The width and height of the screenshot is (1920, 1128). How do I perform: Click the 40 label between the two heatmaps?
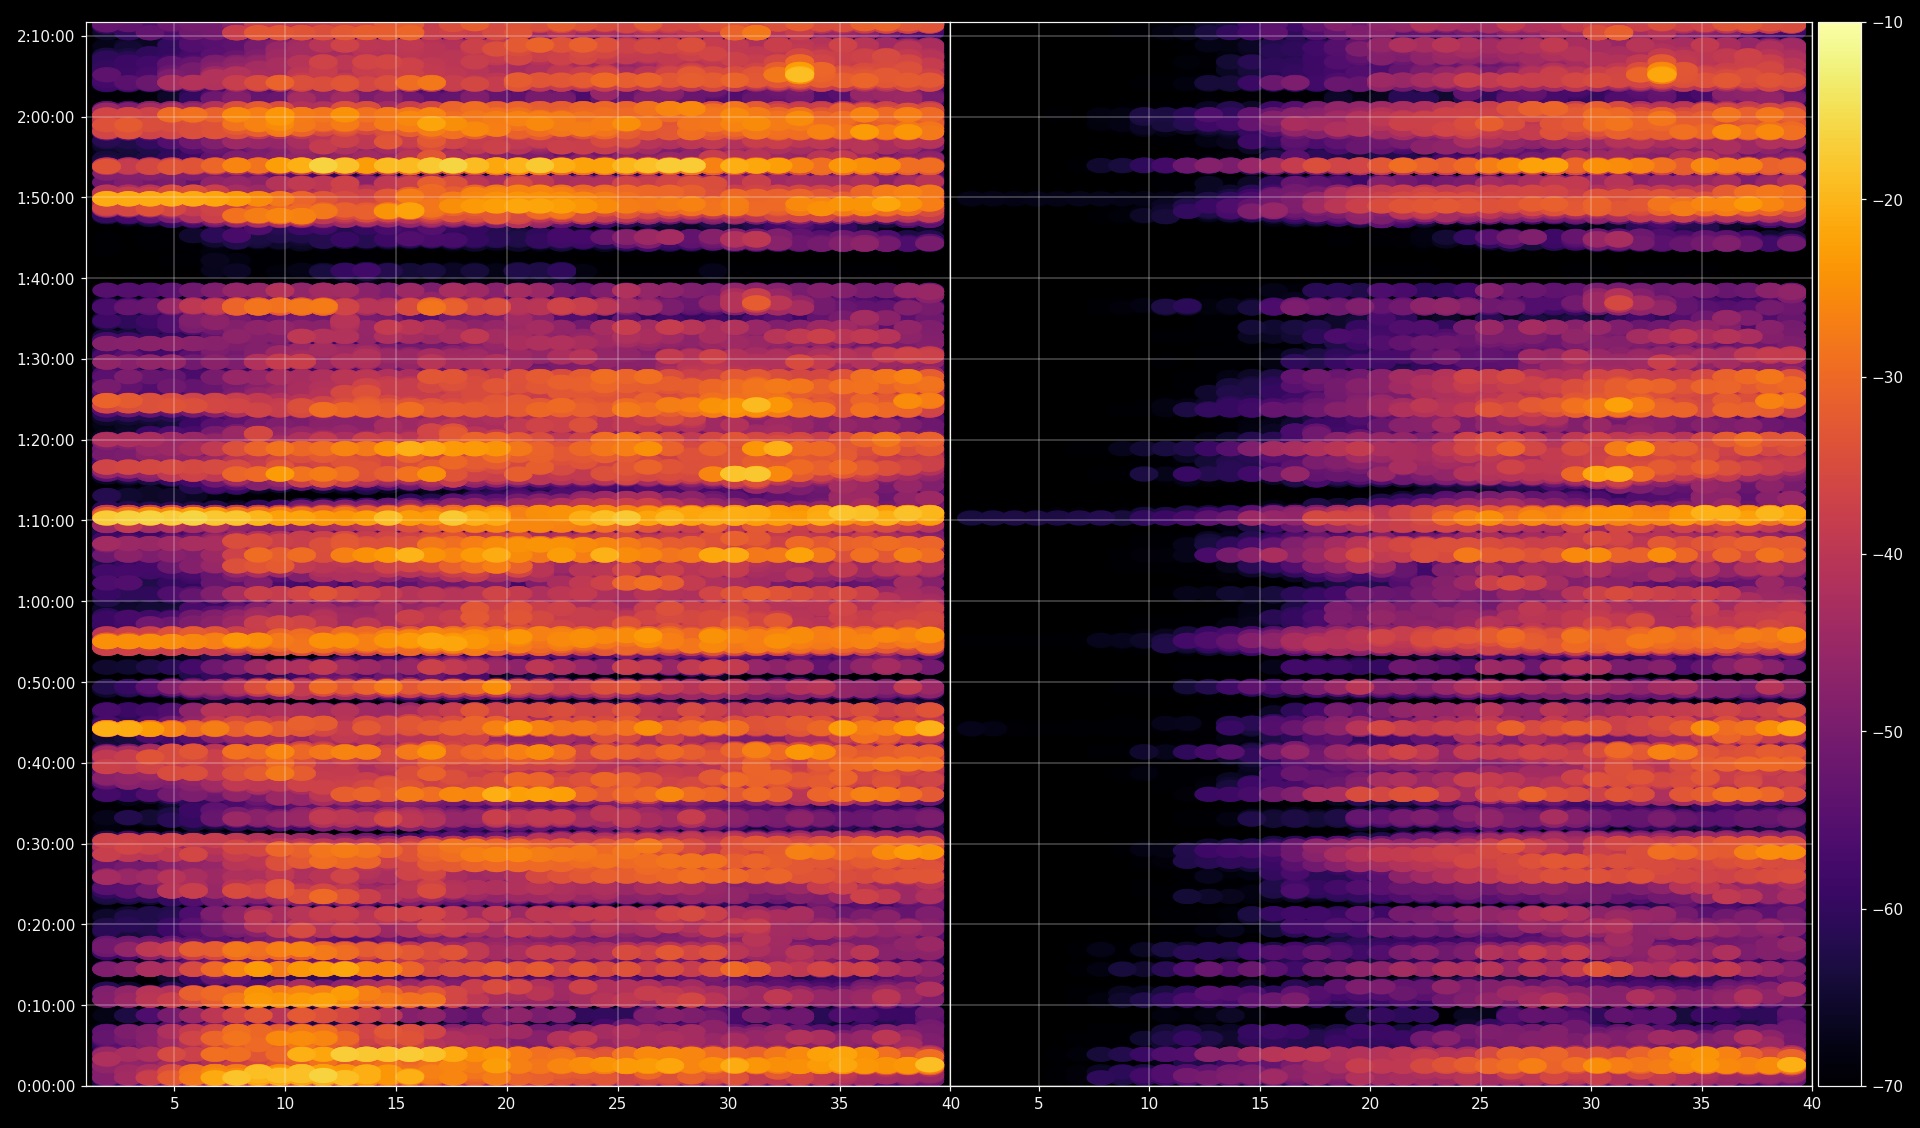(950, 1103)
